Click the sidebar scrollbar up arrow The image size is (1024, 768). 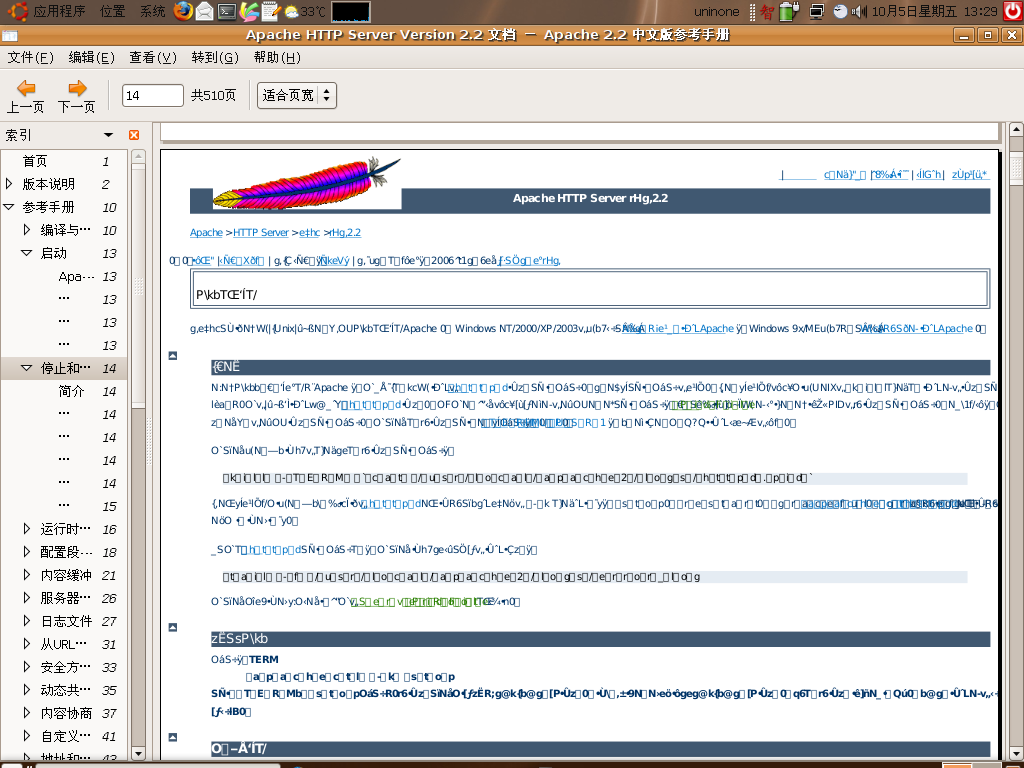(138, 156)
